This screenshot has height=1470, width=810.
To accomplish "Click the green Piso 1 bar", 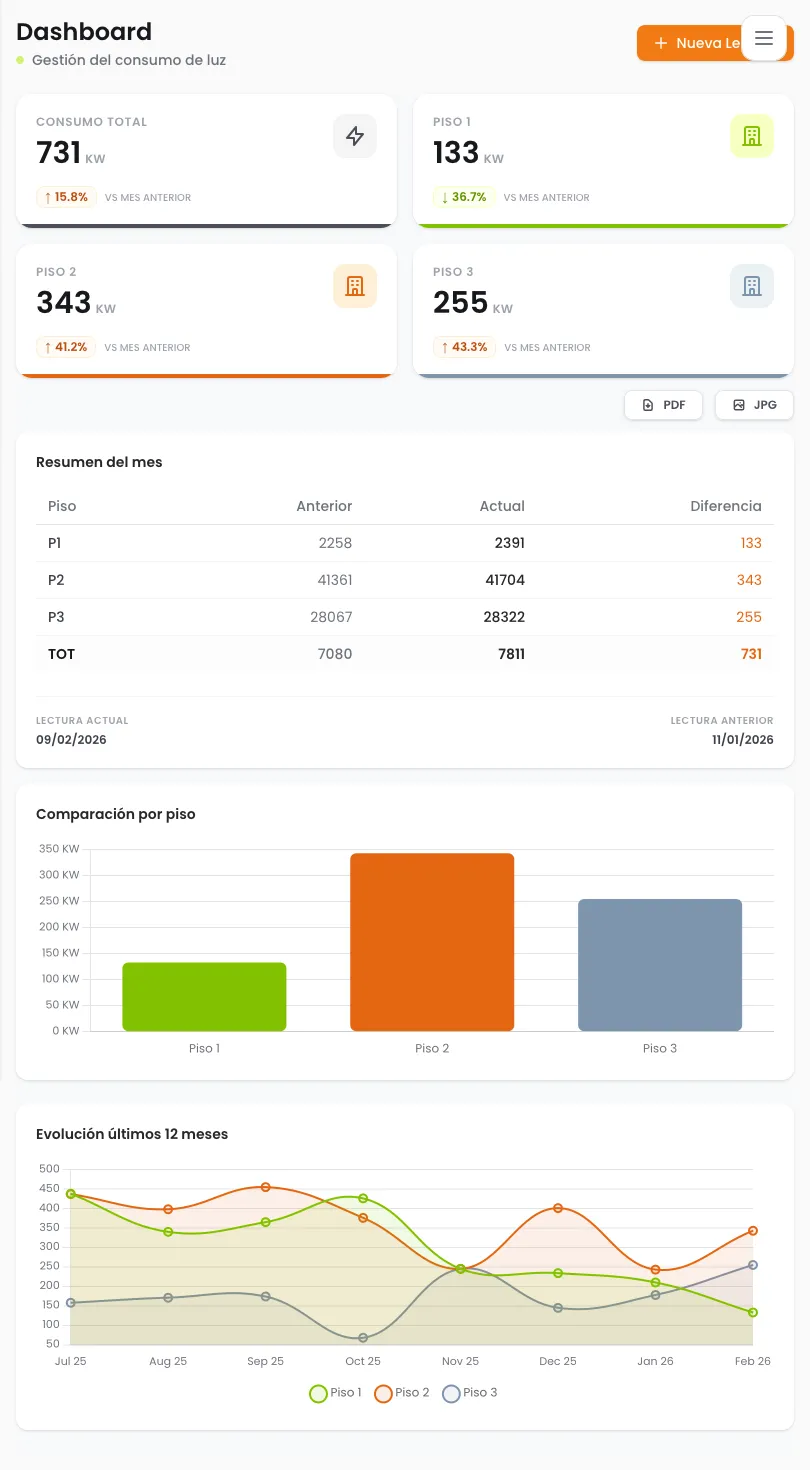I will [x=204, y=997].
